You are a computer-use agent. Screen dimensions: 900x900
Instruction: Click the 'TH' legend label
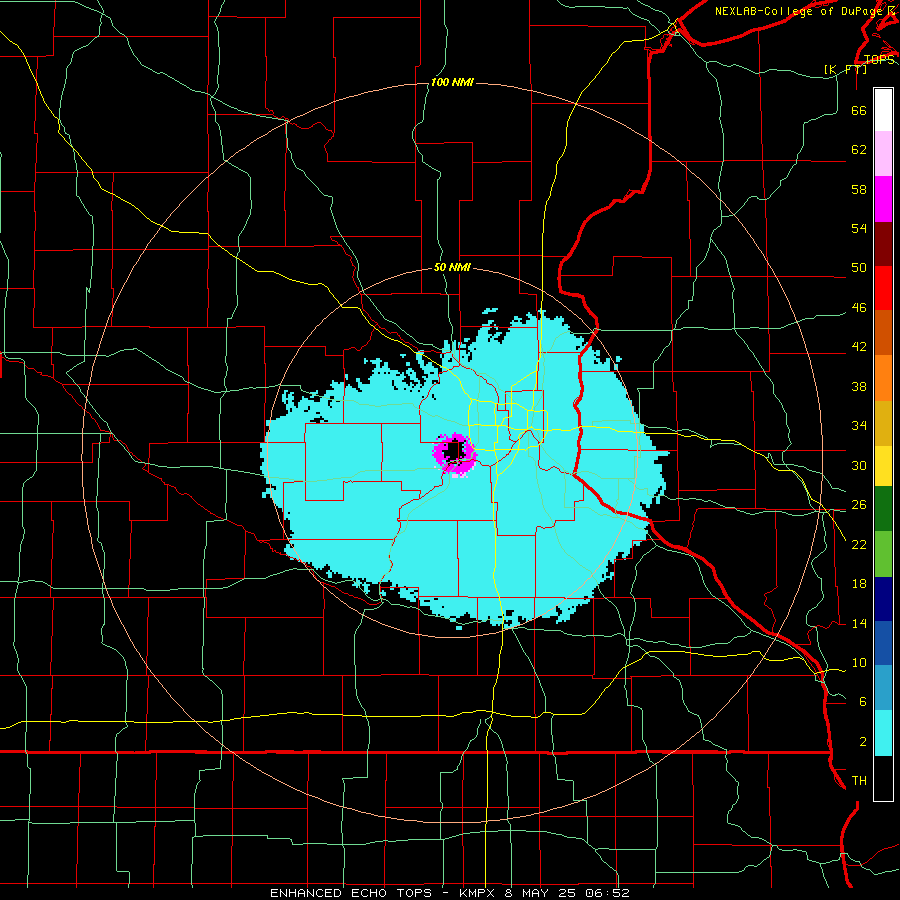click(x=859, y=781)
